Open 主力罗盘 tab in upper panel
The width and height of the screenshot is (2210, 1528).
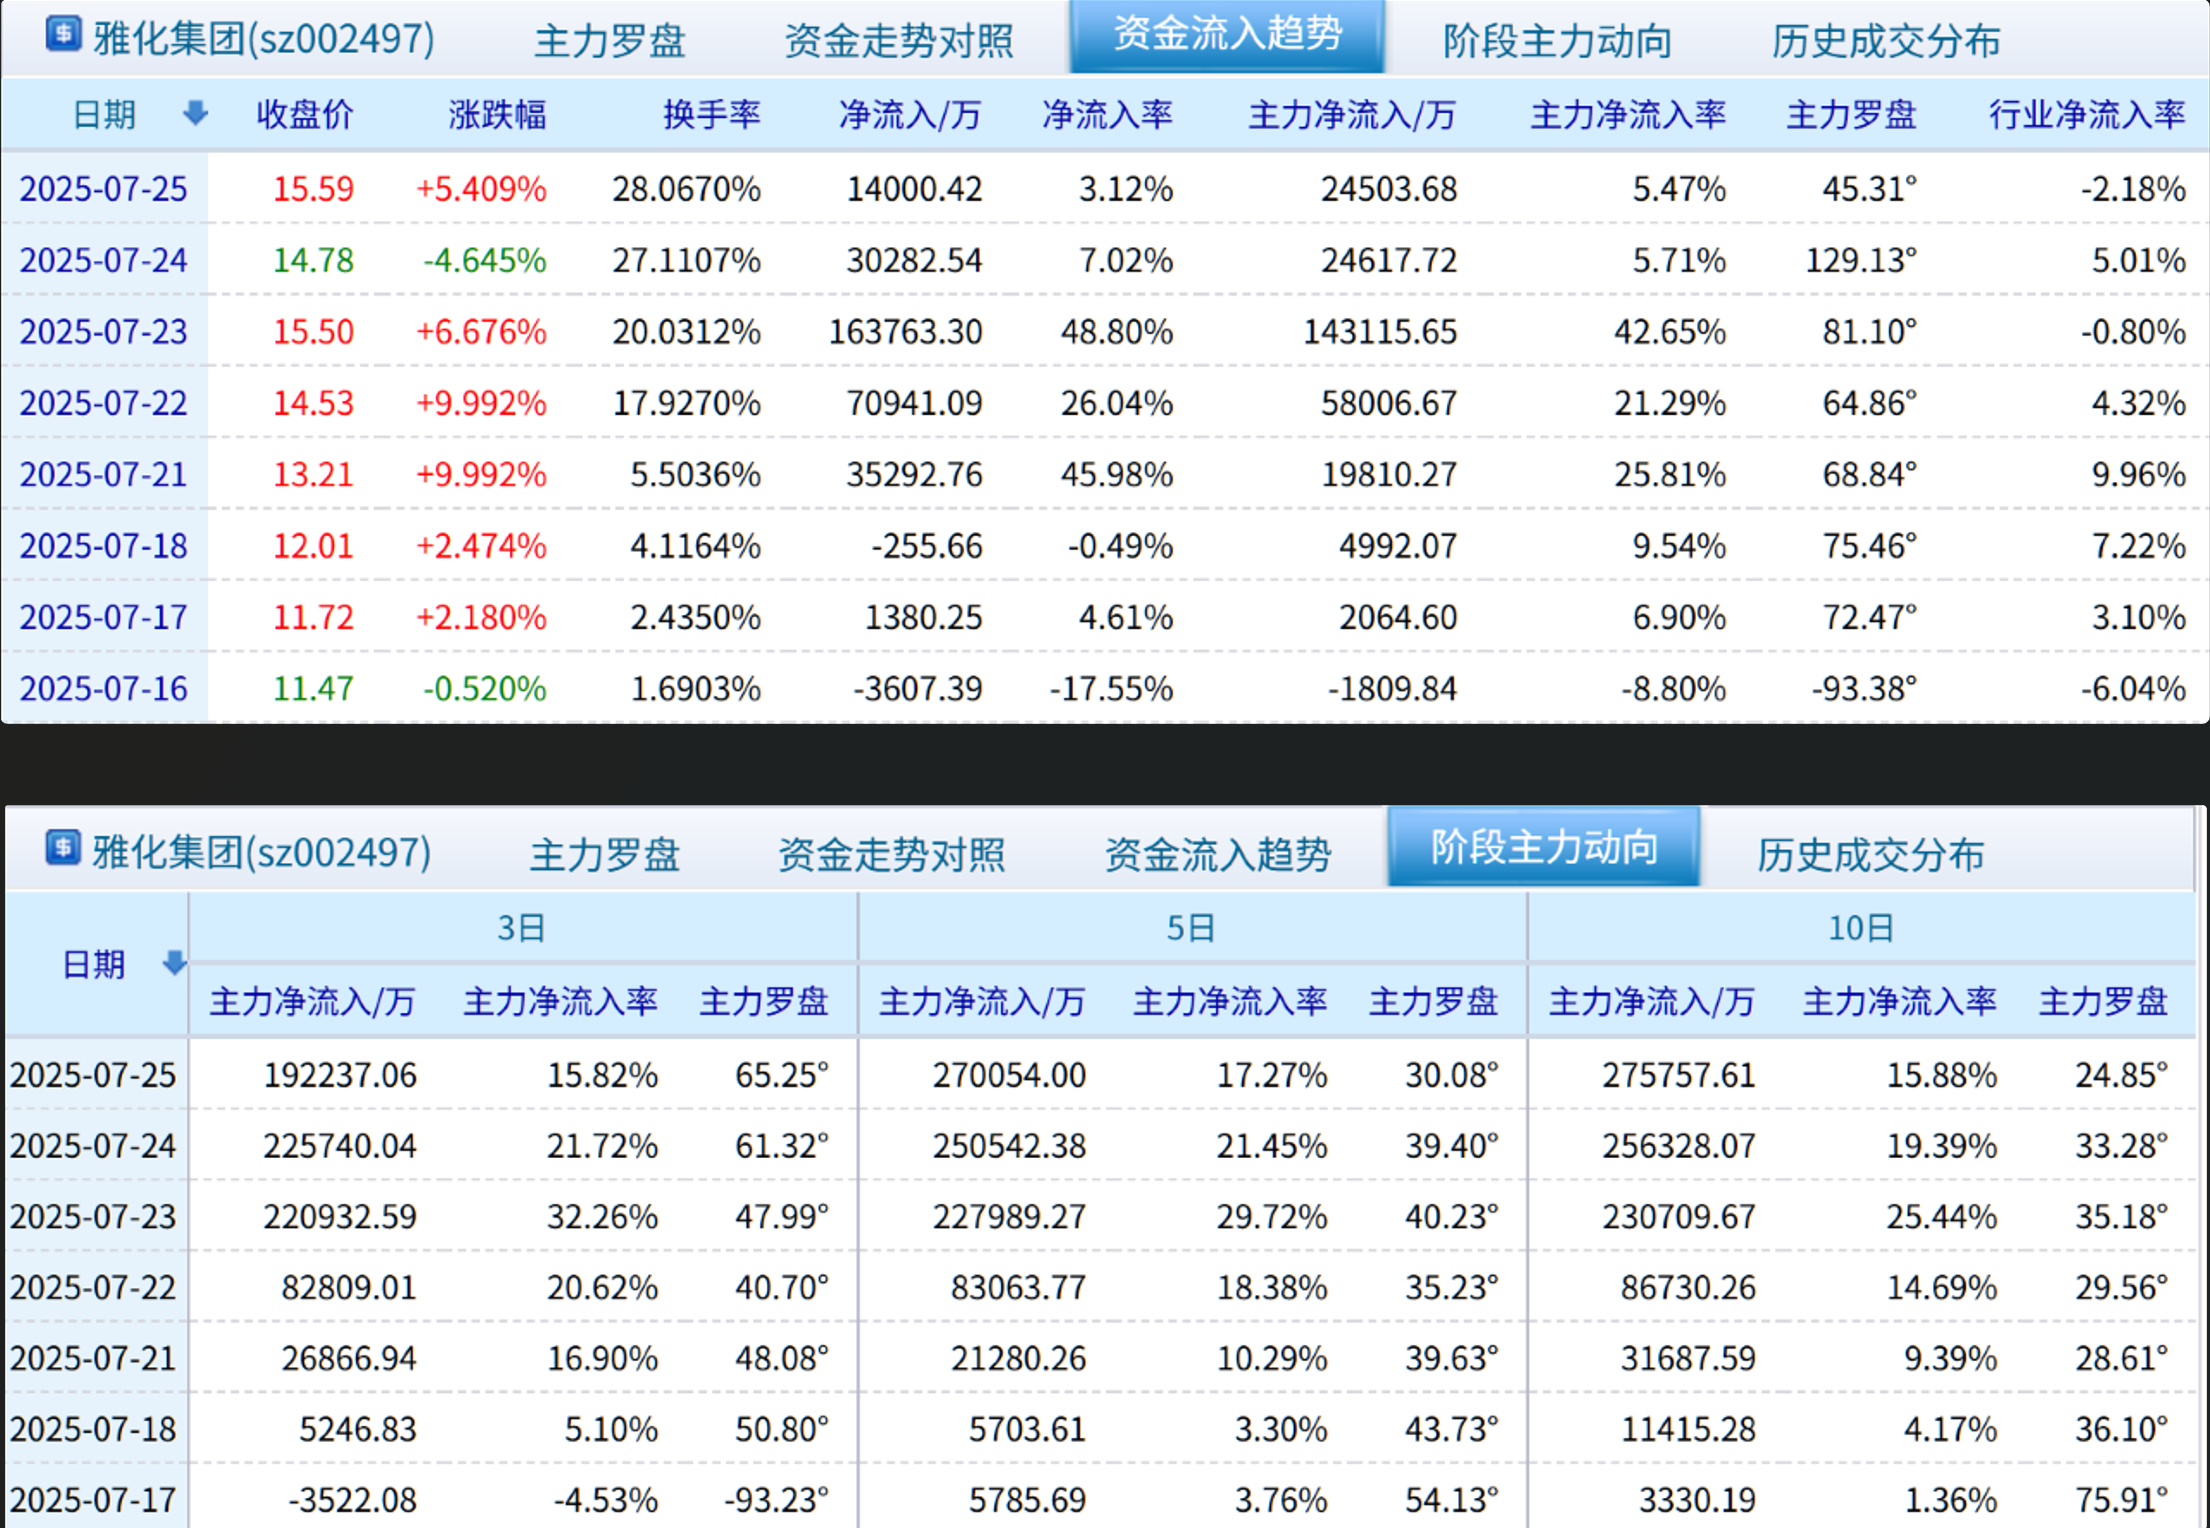point(609,41)
